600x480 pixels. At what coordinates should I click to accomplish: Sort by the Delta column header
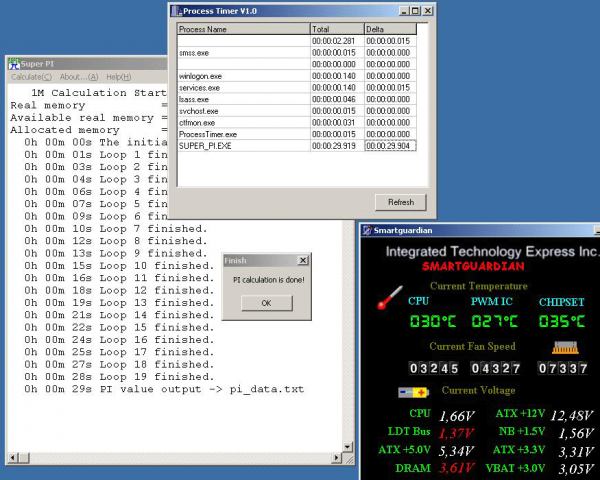[x=390, y=29]
